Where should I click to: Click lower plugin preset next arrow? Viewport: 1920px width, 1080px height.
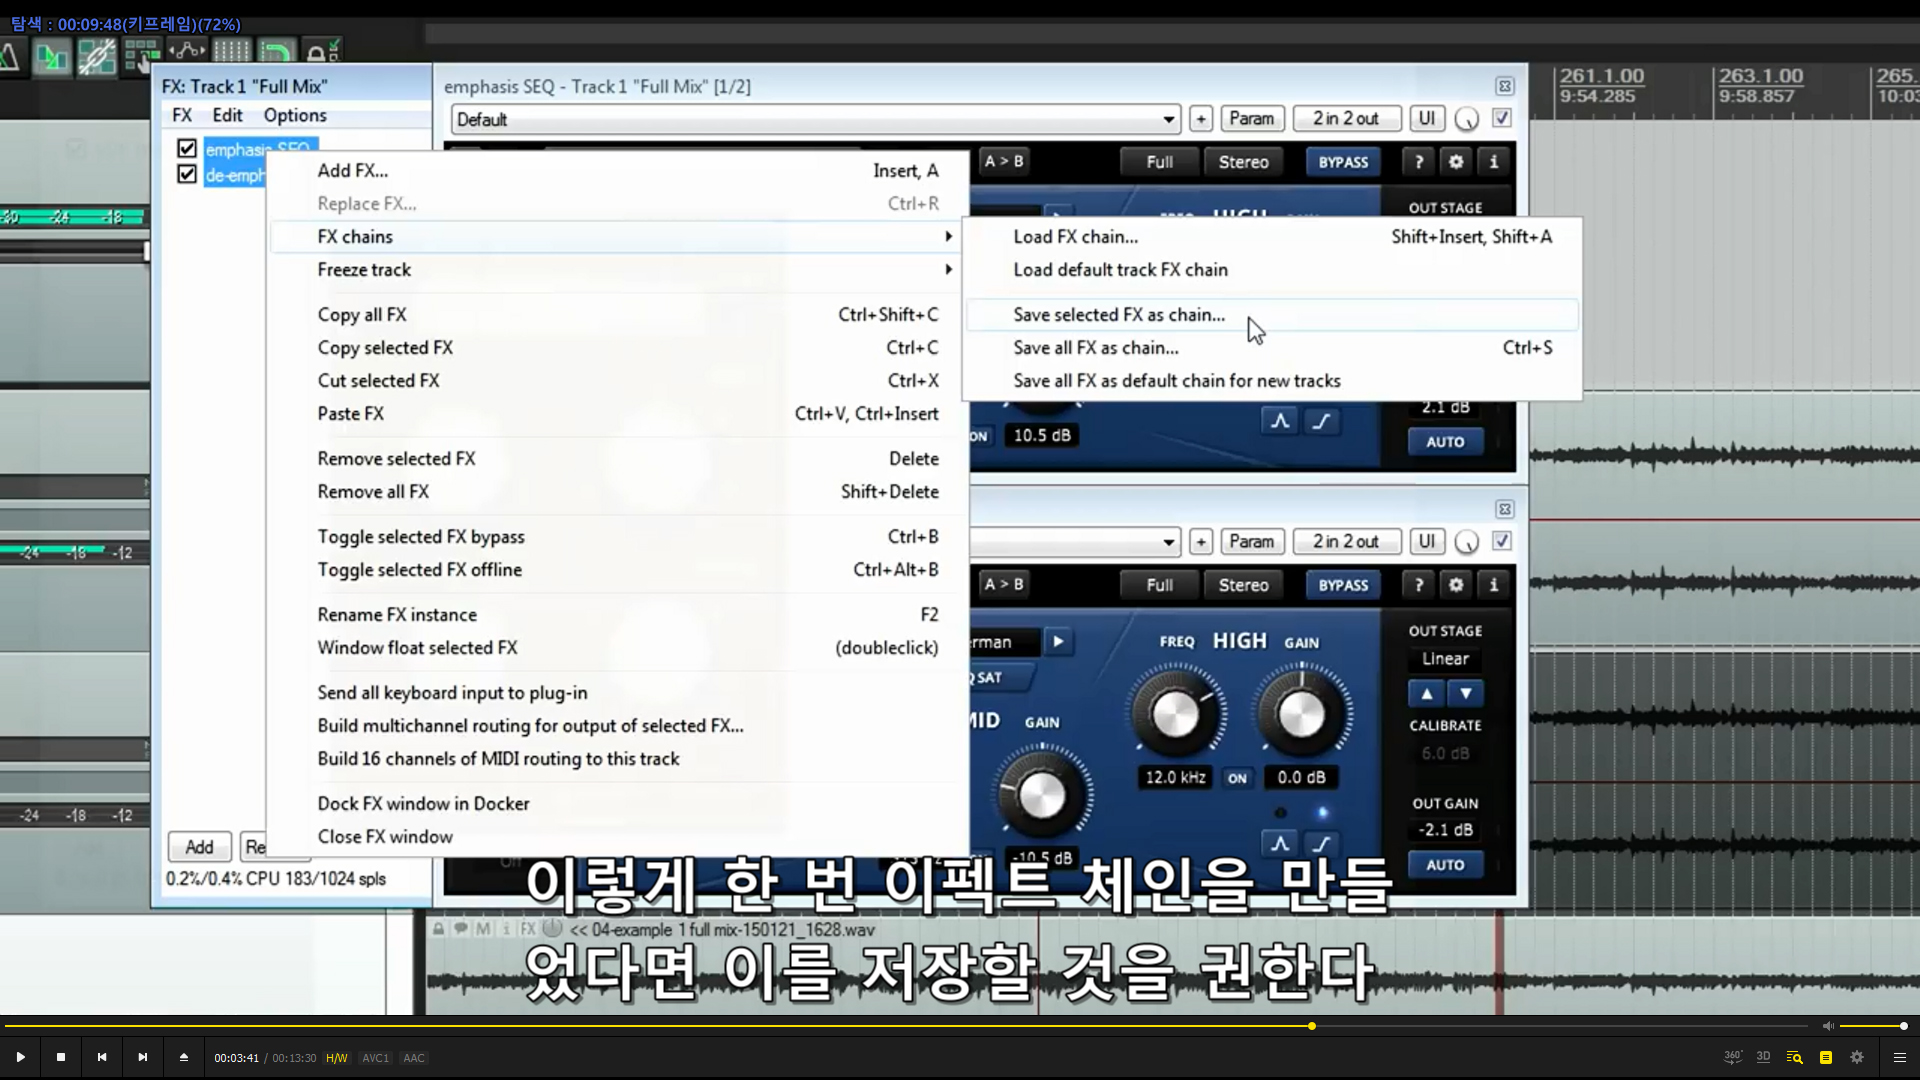click(x=1058, y=641)
